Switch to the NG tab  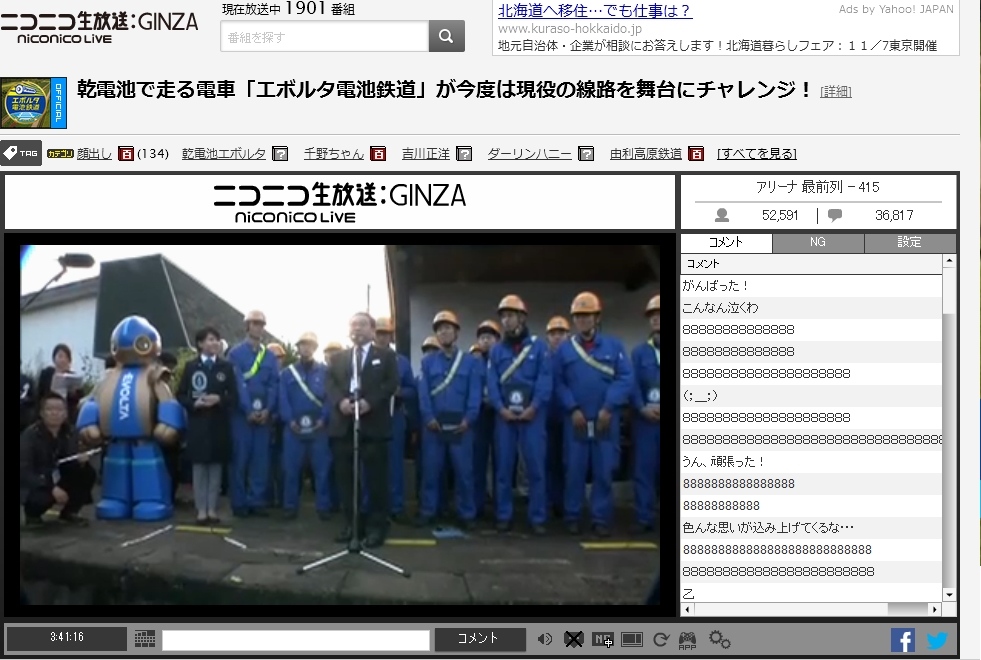[x=818, y=243]
